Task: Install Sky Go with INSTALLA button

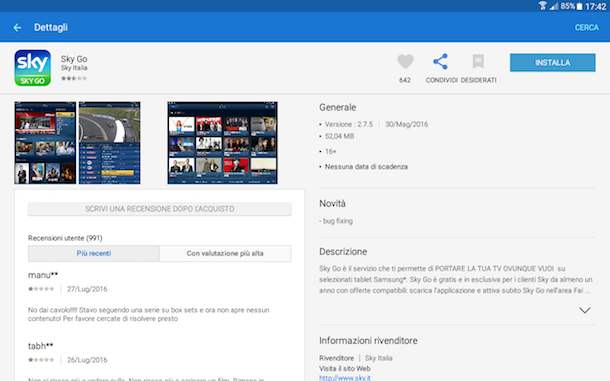Action: [552, 63]
